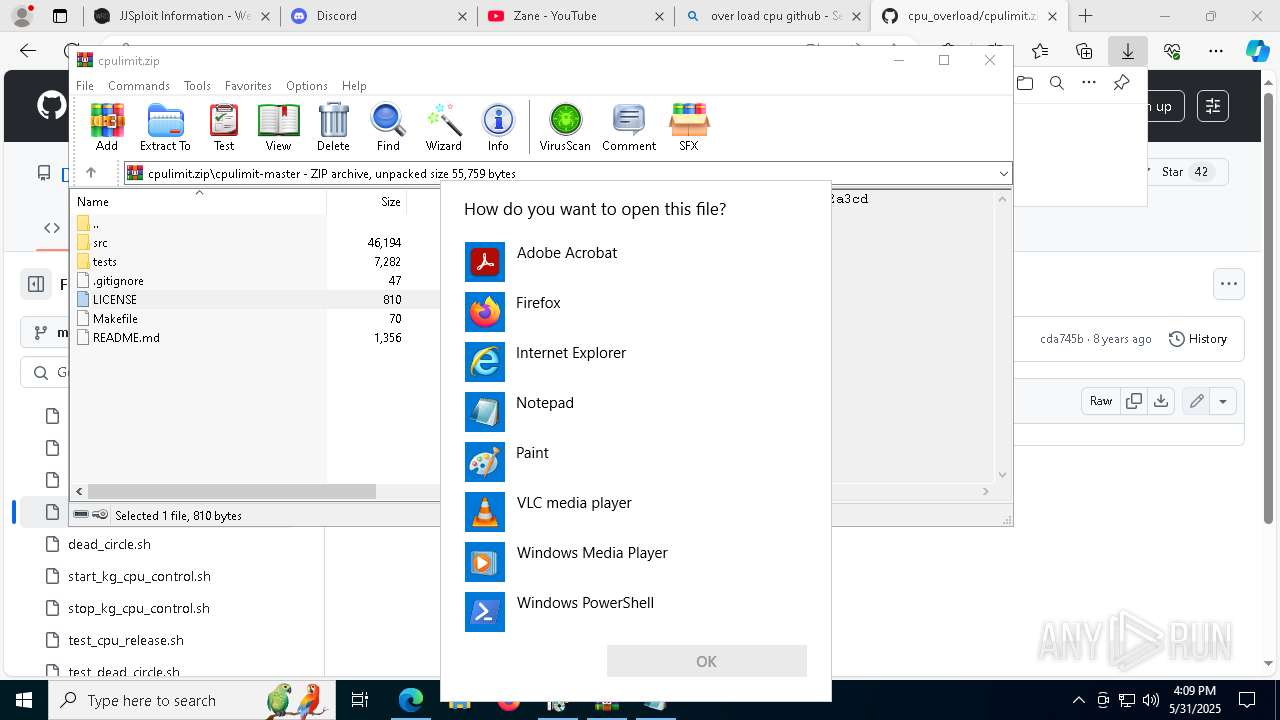Open the View tool in WinRAR

pos(278,127)
